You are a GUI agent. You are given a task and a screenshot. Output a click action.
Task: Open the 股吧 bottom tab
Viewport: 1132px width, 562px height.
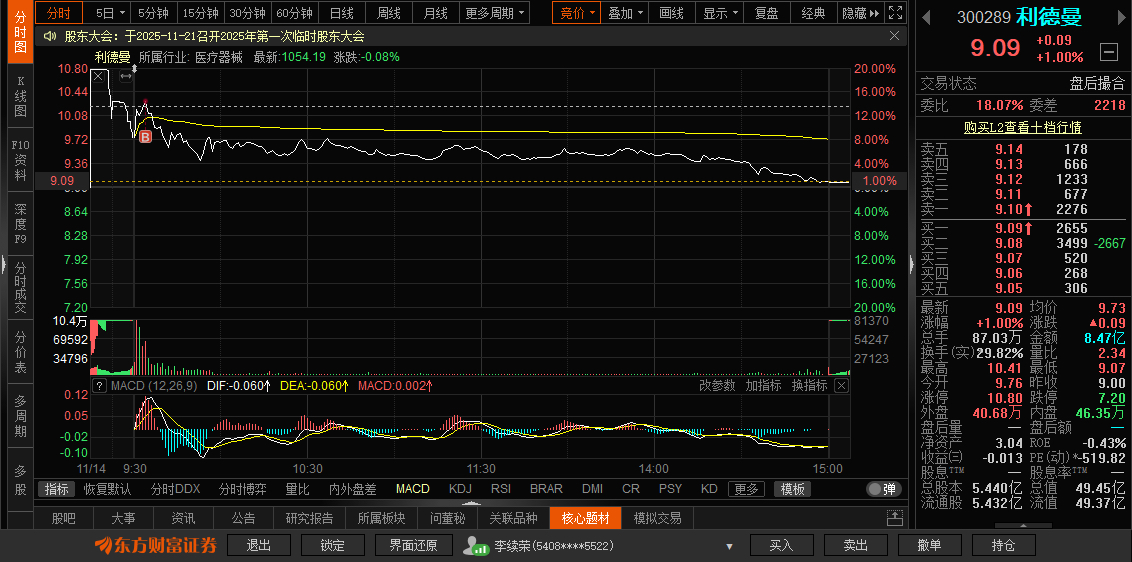(x=64, y=518)
